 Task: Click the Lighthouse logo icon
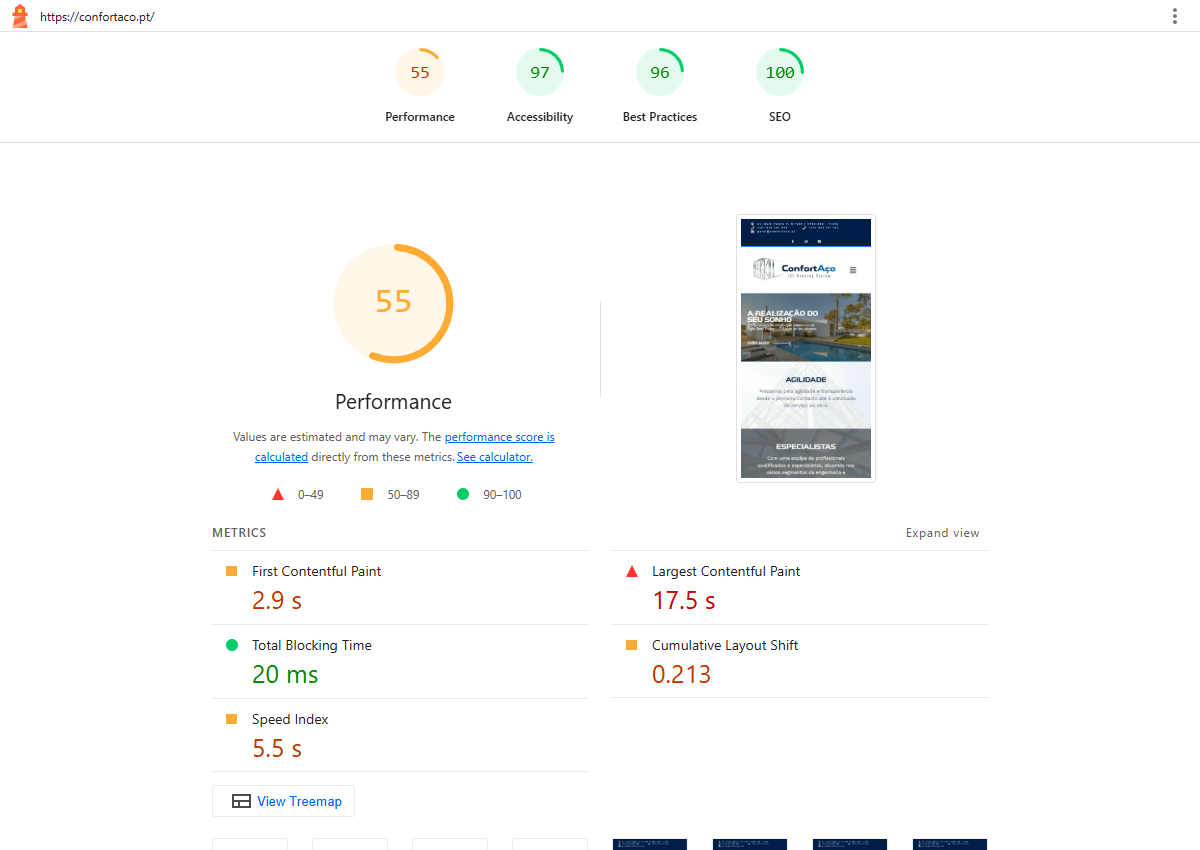[x=19, y=16]
